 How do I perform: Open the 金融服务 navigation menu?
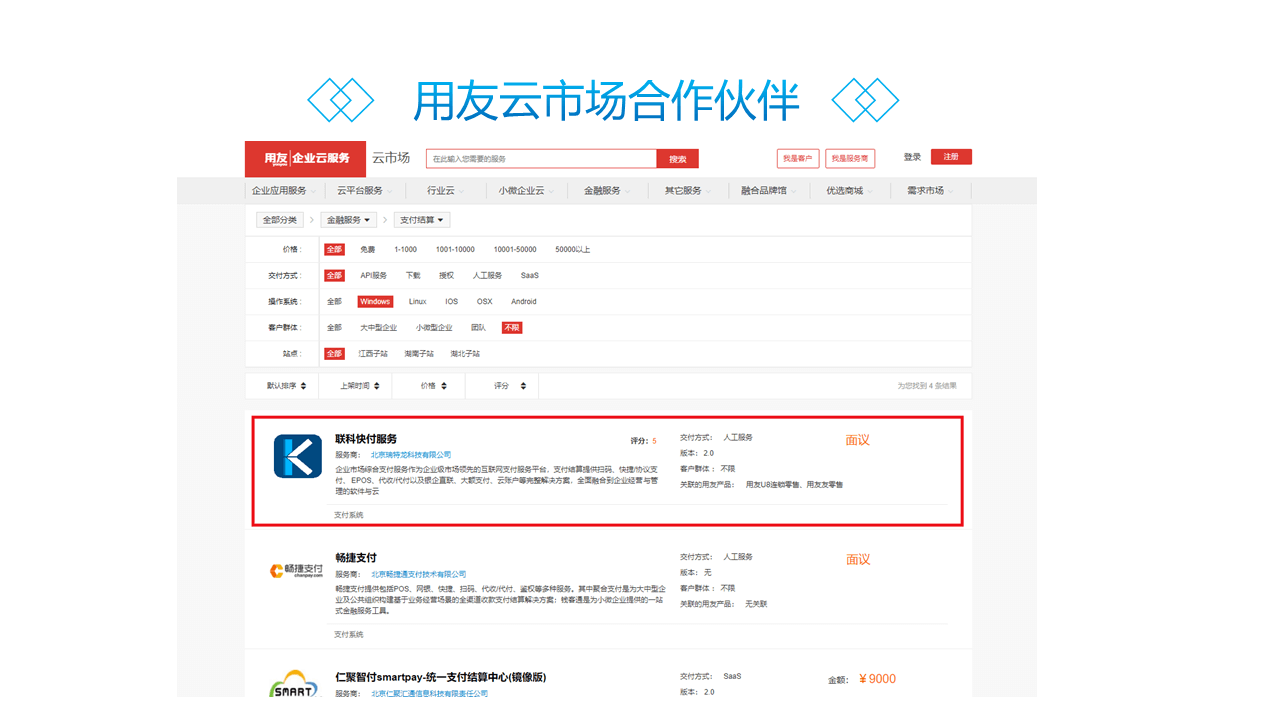coord(607,191)
